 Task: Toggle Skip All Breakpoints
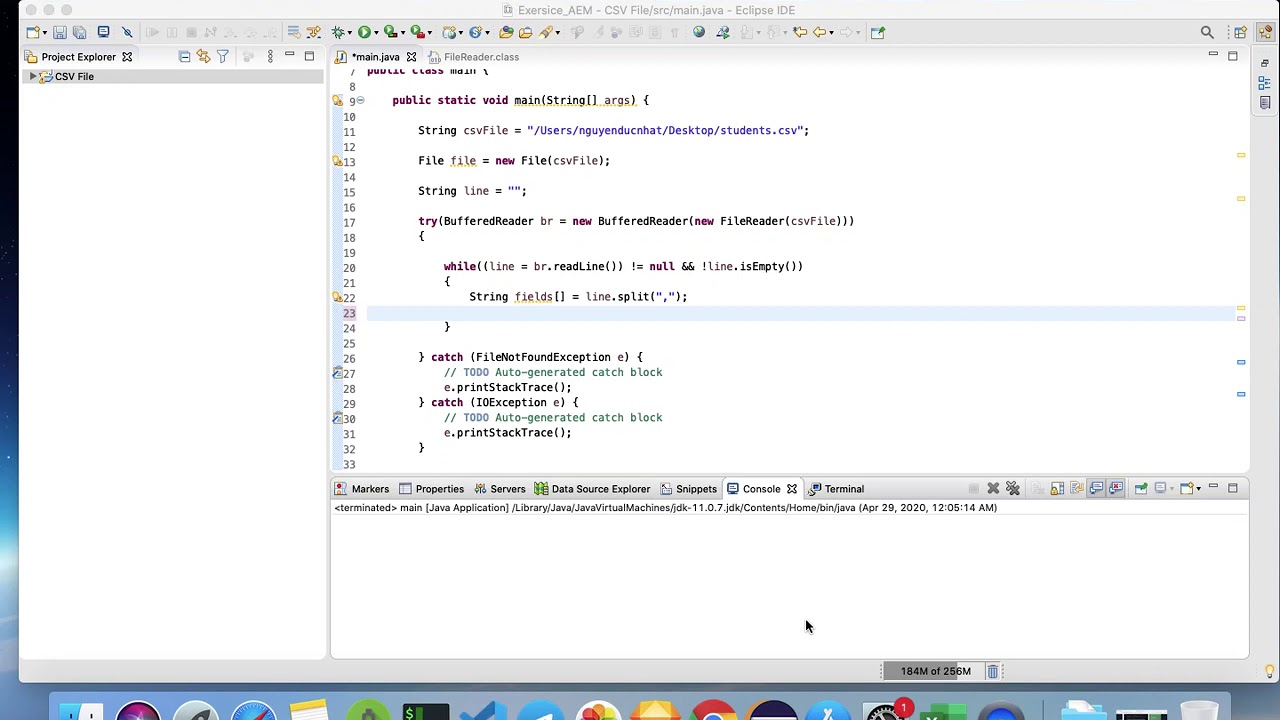pyautogui.click(x=127, y=32)
